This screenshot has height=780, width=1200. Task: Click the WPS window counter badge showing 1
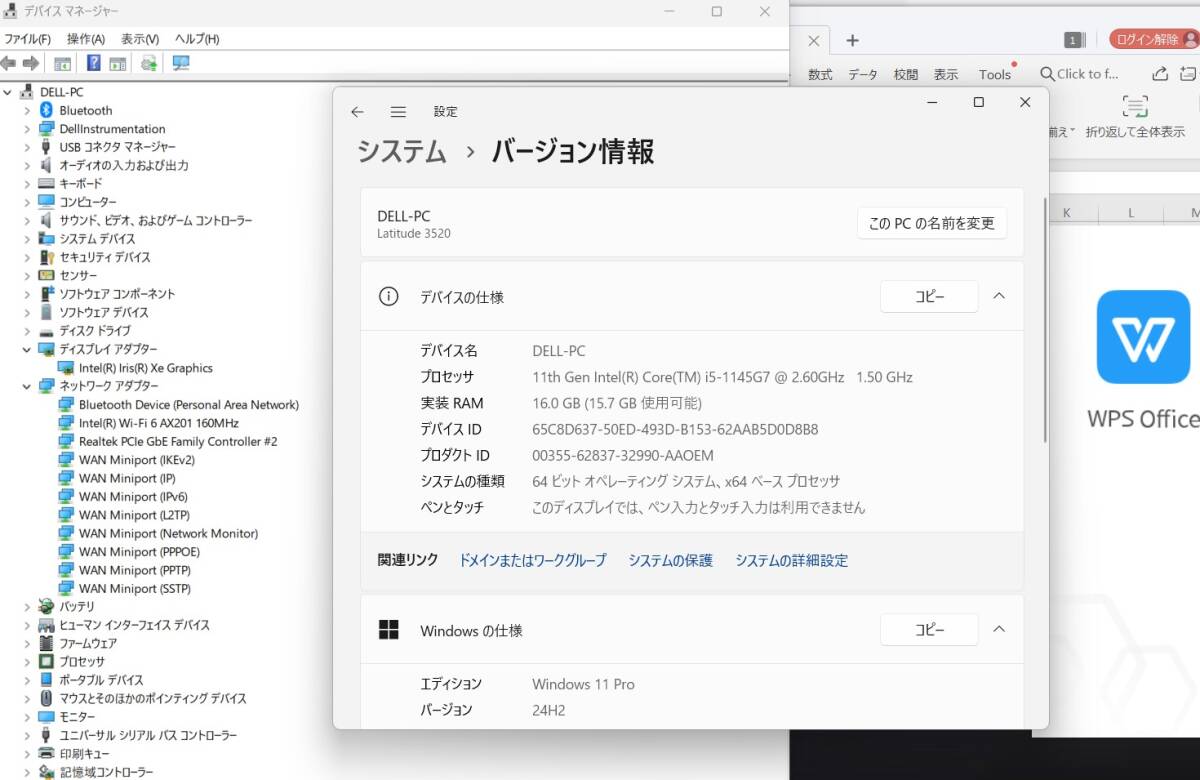pos(1074,40)
